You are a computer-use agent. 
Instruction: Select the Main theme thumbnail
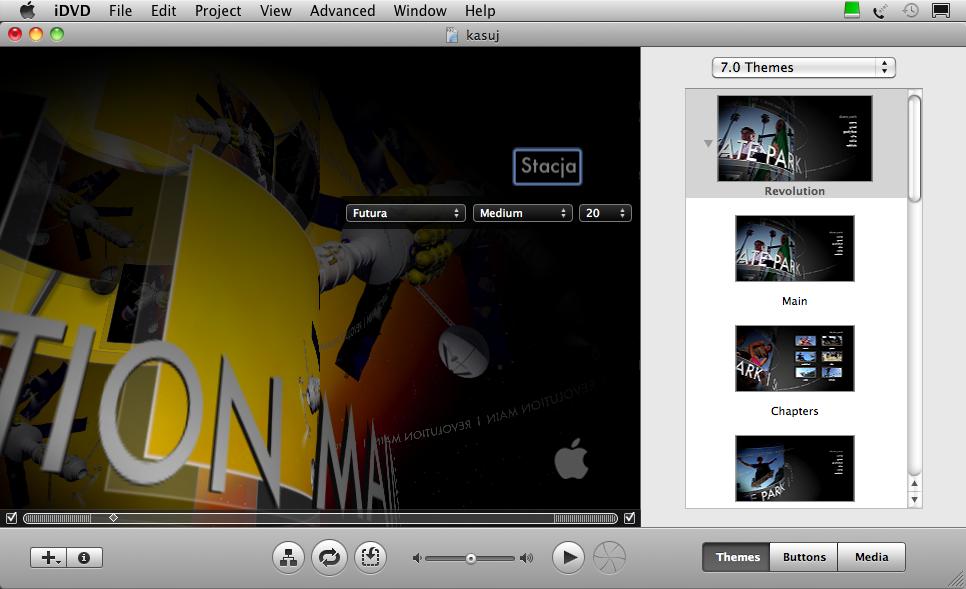tap(795, 248)
